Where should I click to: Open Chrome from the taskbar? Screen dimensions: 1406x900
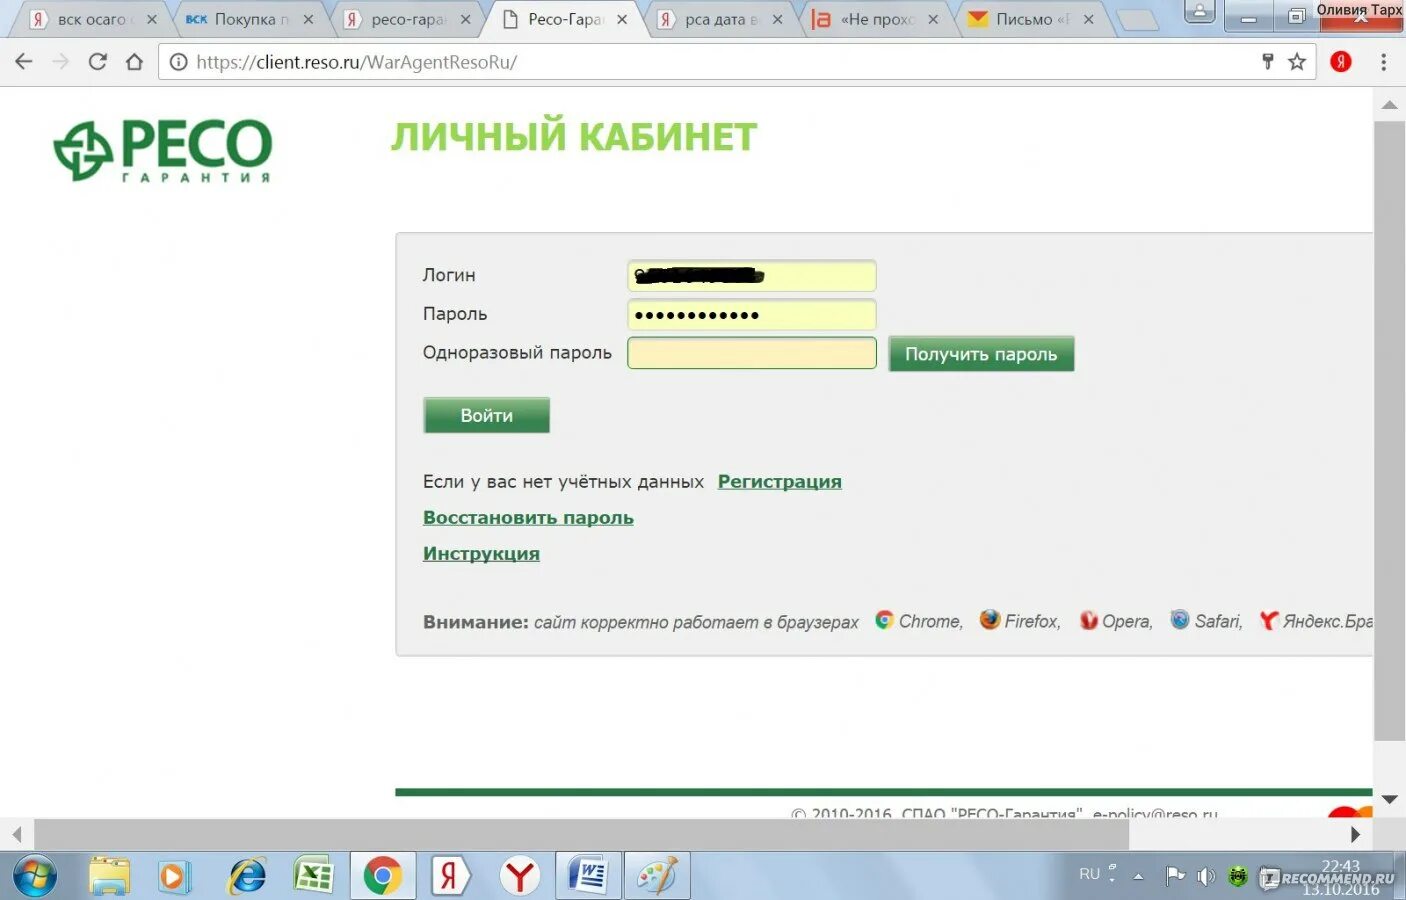point(382,877)
